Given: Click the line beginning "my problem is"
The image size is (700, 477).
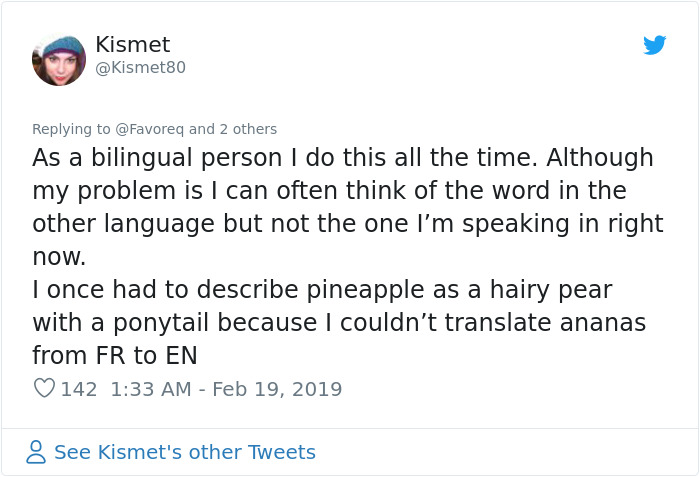Looking at the screenshot, I should pyautogui.click(x=329, y=191).
